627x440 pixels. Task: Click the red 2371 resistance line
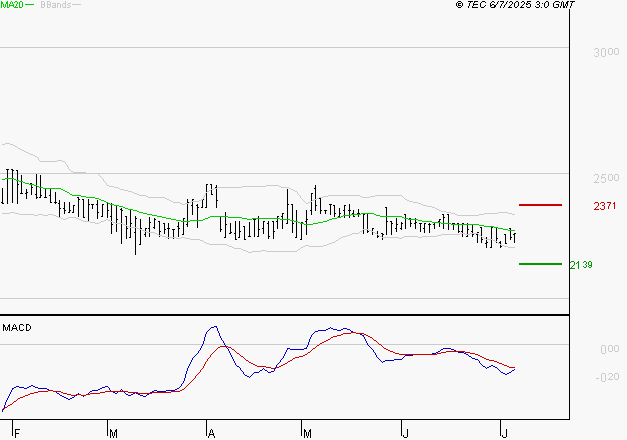[x=539, y=205]
